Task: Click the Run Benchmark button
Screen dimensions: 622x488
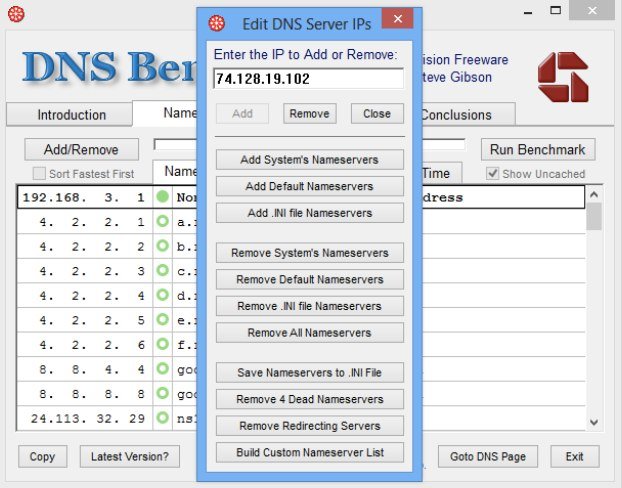Action: tap(538, 150)
